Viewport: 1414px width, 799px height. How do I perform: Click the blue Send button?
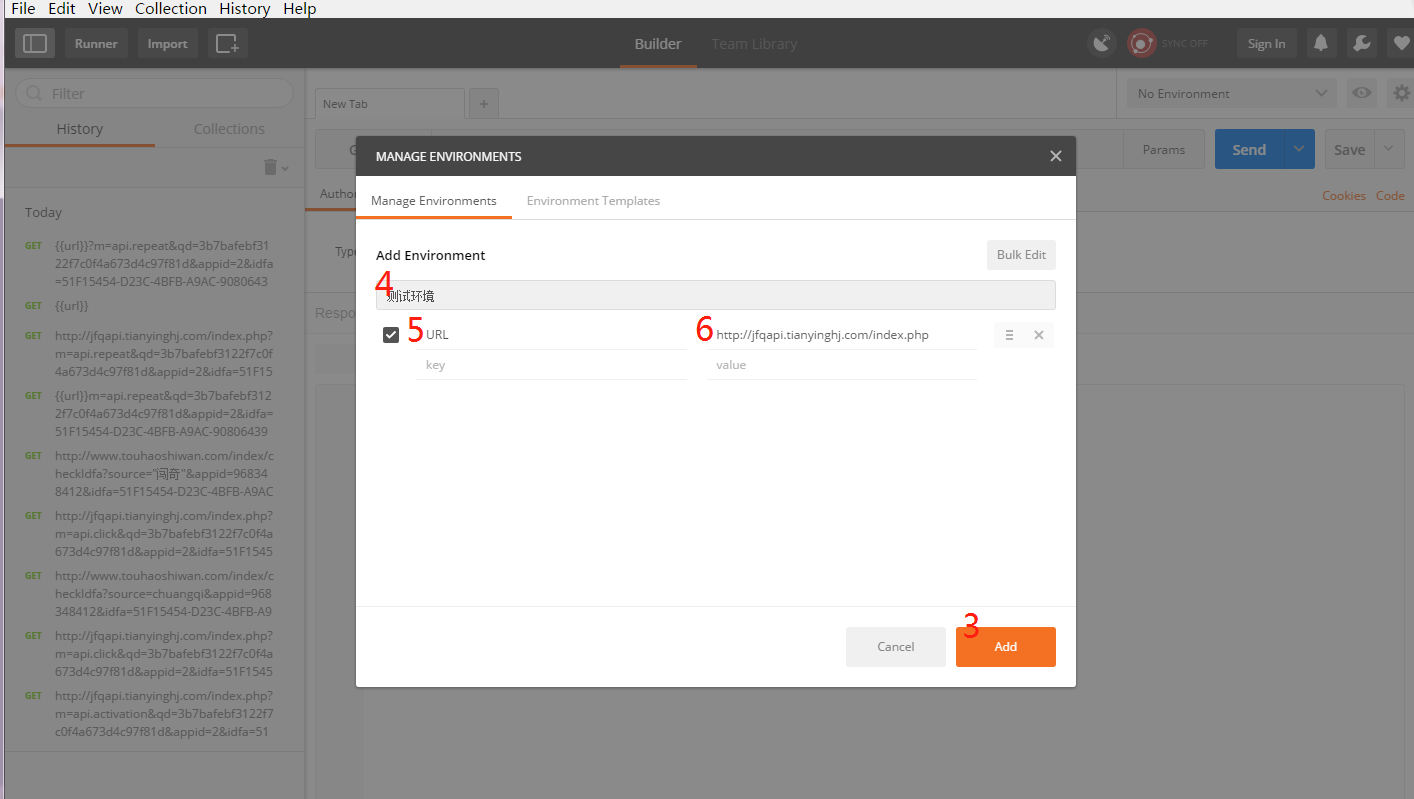[1249, 149]
